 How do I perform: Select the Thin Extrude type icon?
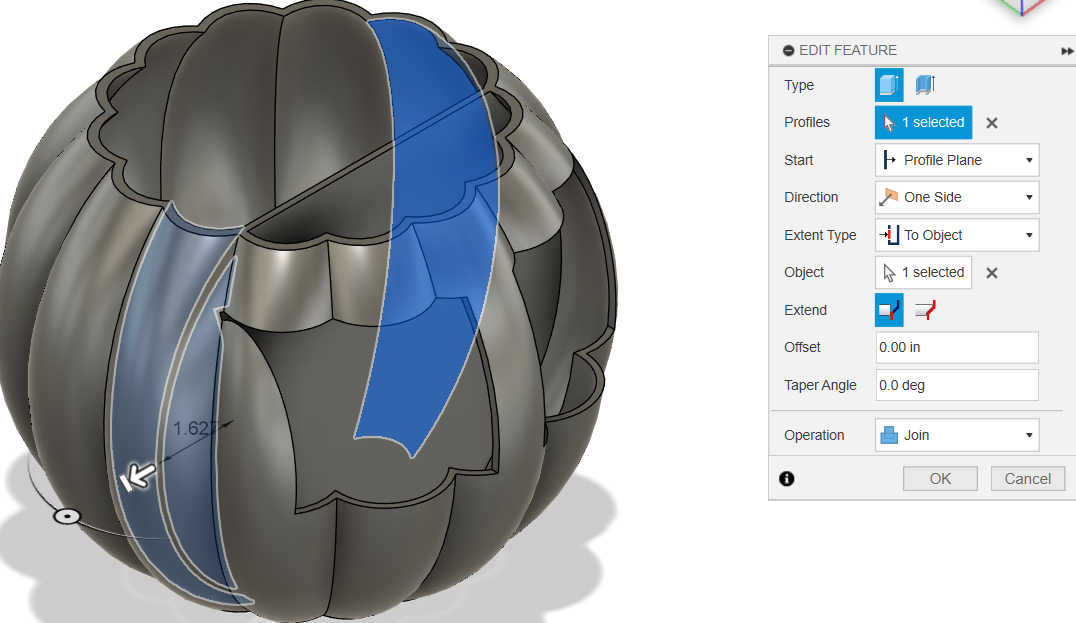coord(925,85)
